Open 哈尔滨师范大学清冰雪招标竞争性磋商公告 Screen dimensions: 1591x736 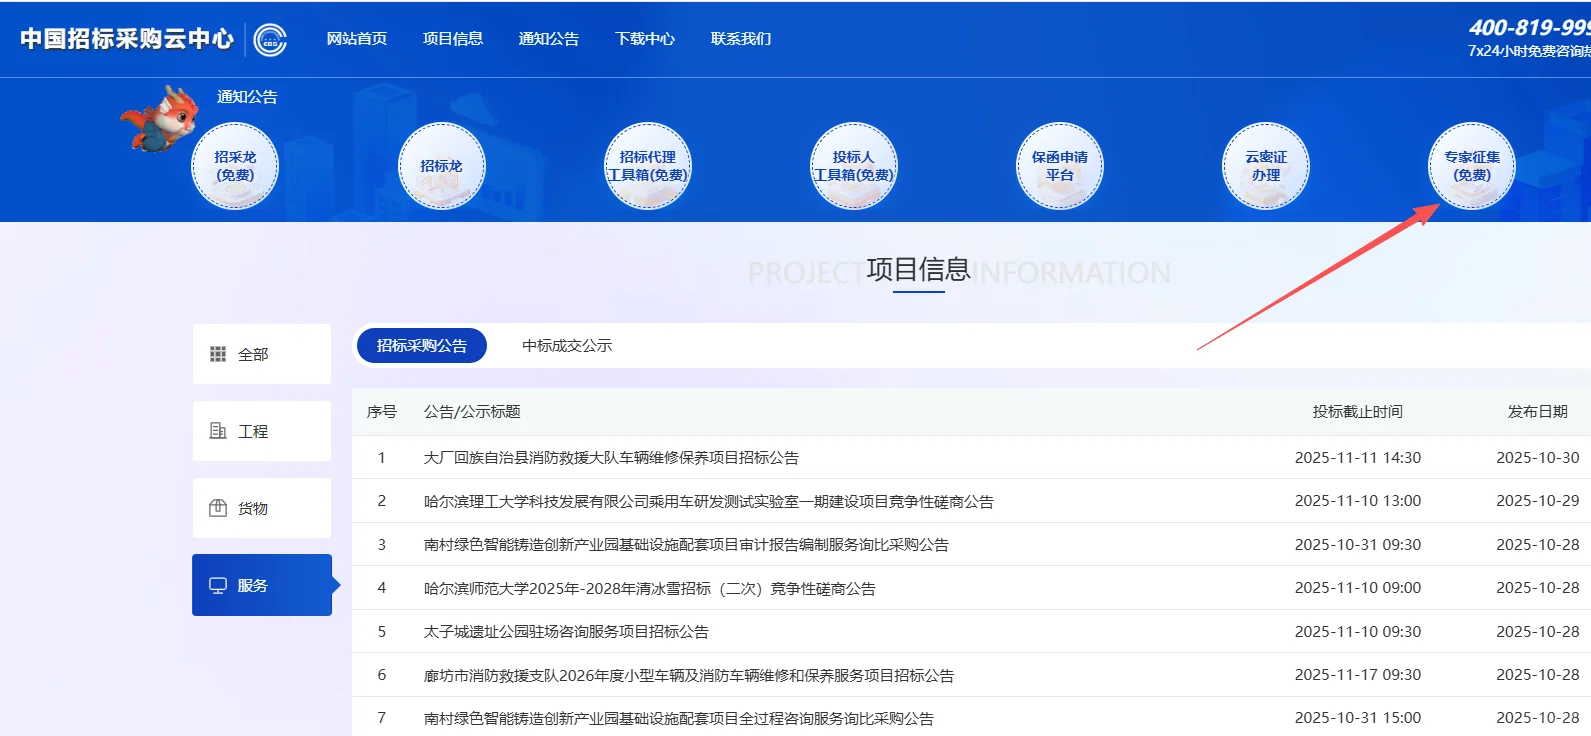650,588
